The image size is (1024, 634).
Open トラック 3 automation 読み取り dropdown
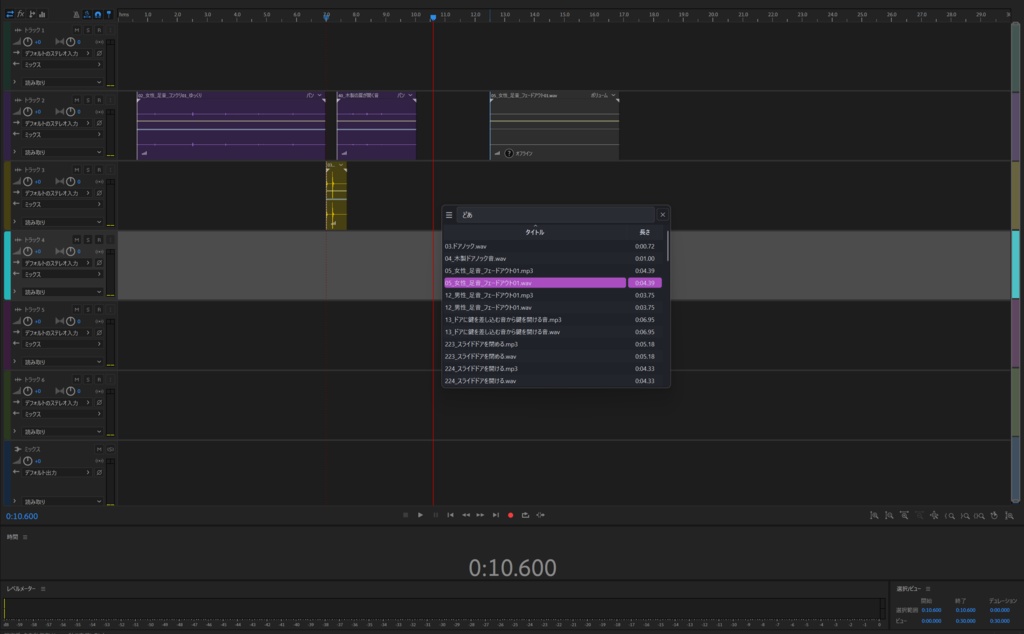point(63,222)
